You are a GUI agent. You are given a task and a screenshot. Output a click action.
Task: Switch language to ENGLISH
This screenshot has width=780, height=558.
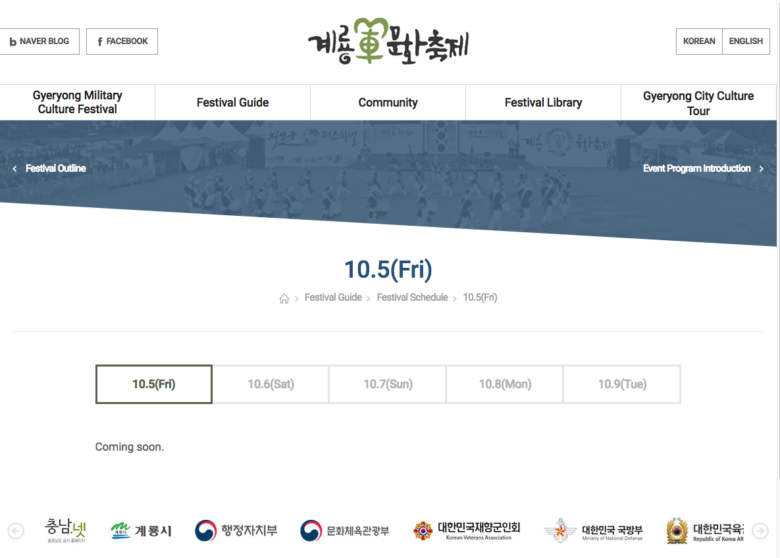point(745,42)
